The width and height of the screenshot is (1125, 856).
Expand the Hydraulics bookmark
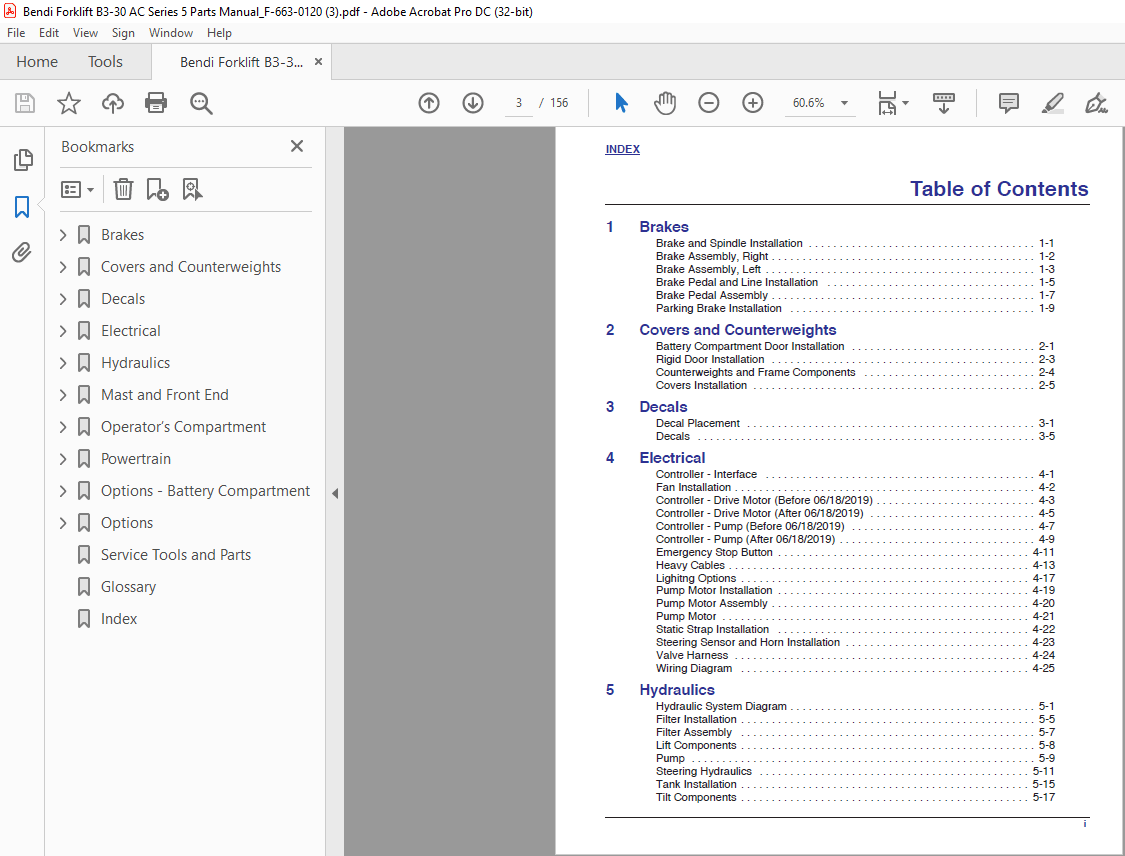coord(63,363)
